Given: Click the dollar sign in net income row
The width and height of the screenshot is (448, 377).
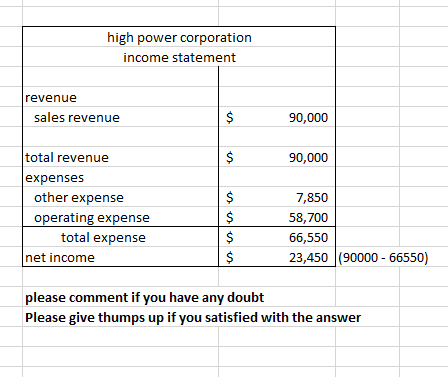Looking at the screenshot, I should point(230,257).
